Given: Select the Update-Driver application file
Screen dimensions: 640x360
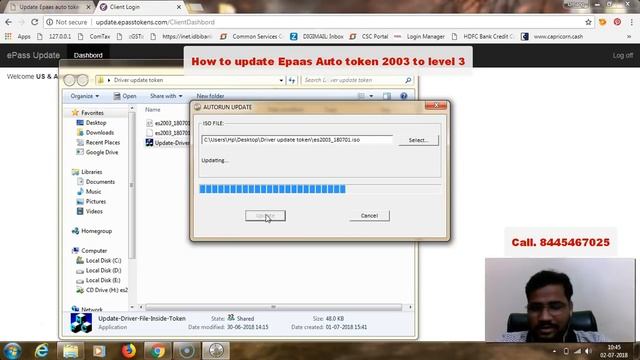Looking at the screenshot, I should pos(168,142).
